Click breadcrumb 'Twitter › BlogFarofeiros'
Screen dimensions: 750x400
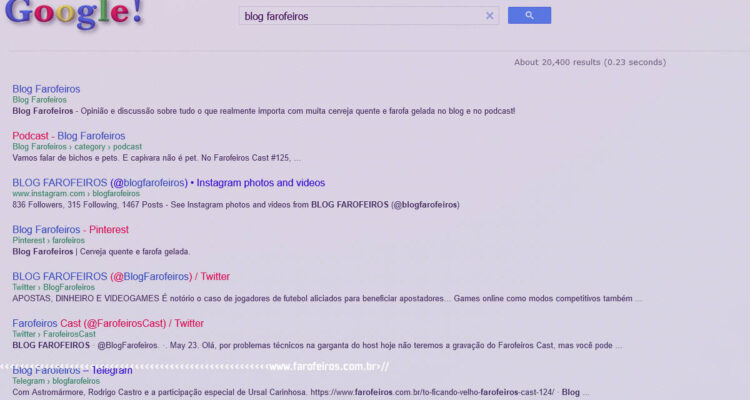54,288
